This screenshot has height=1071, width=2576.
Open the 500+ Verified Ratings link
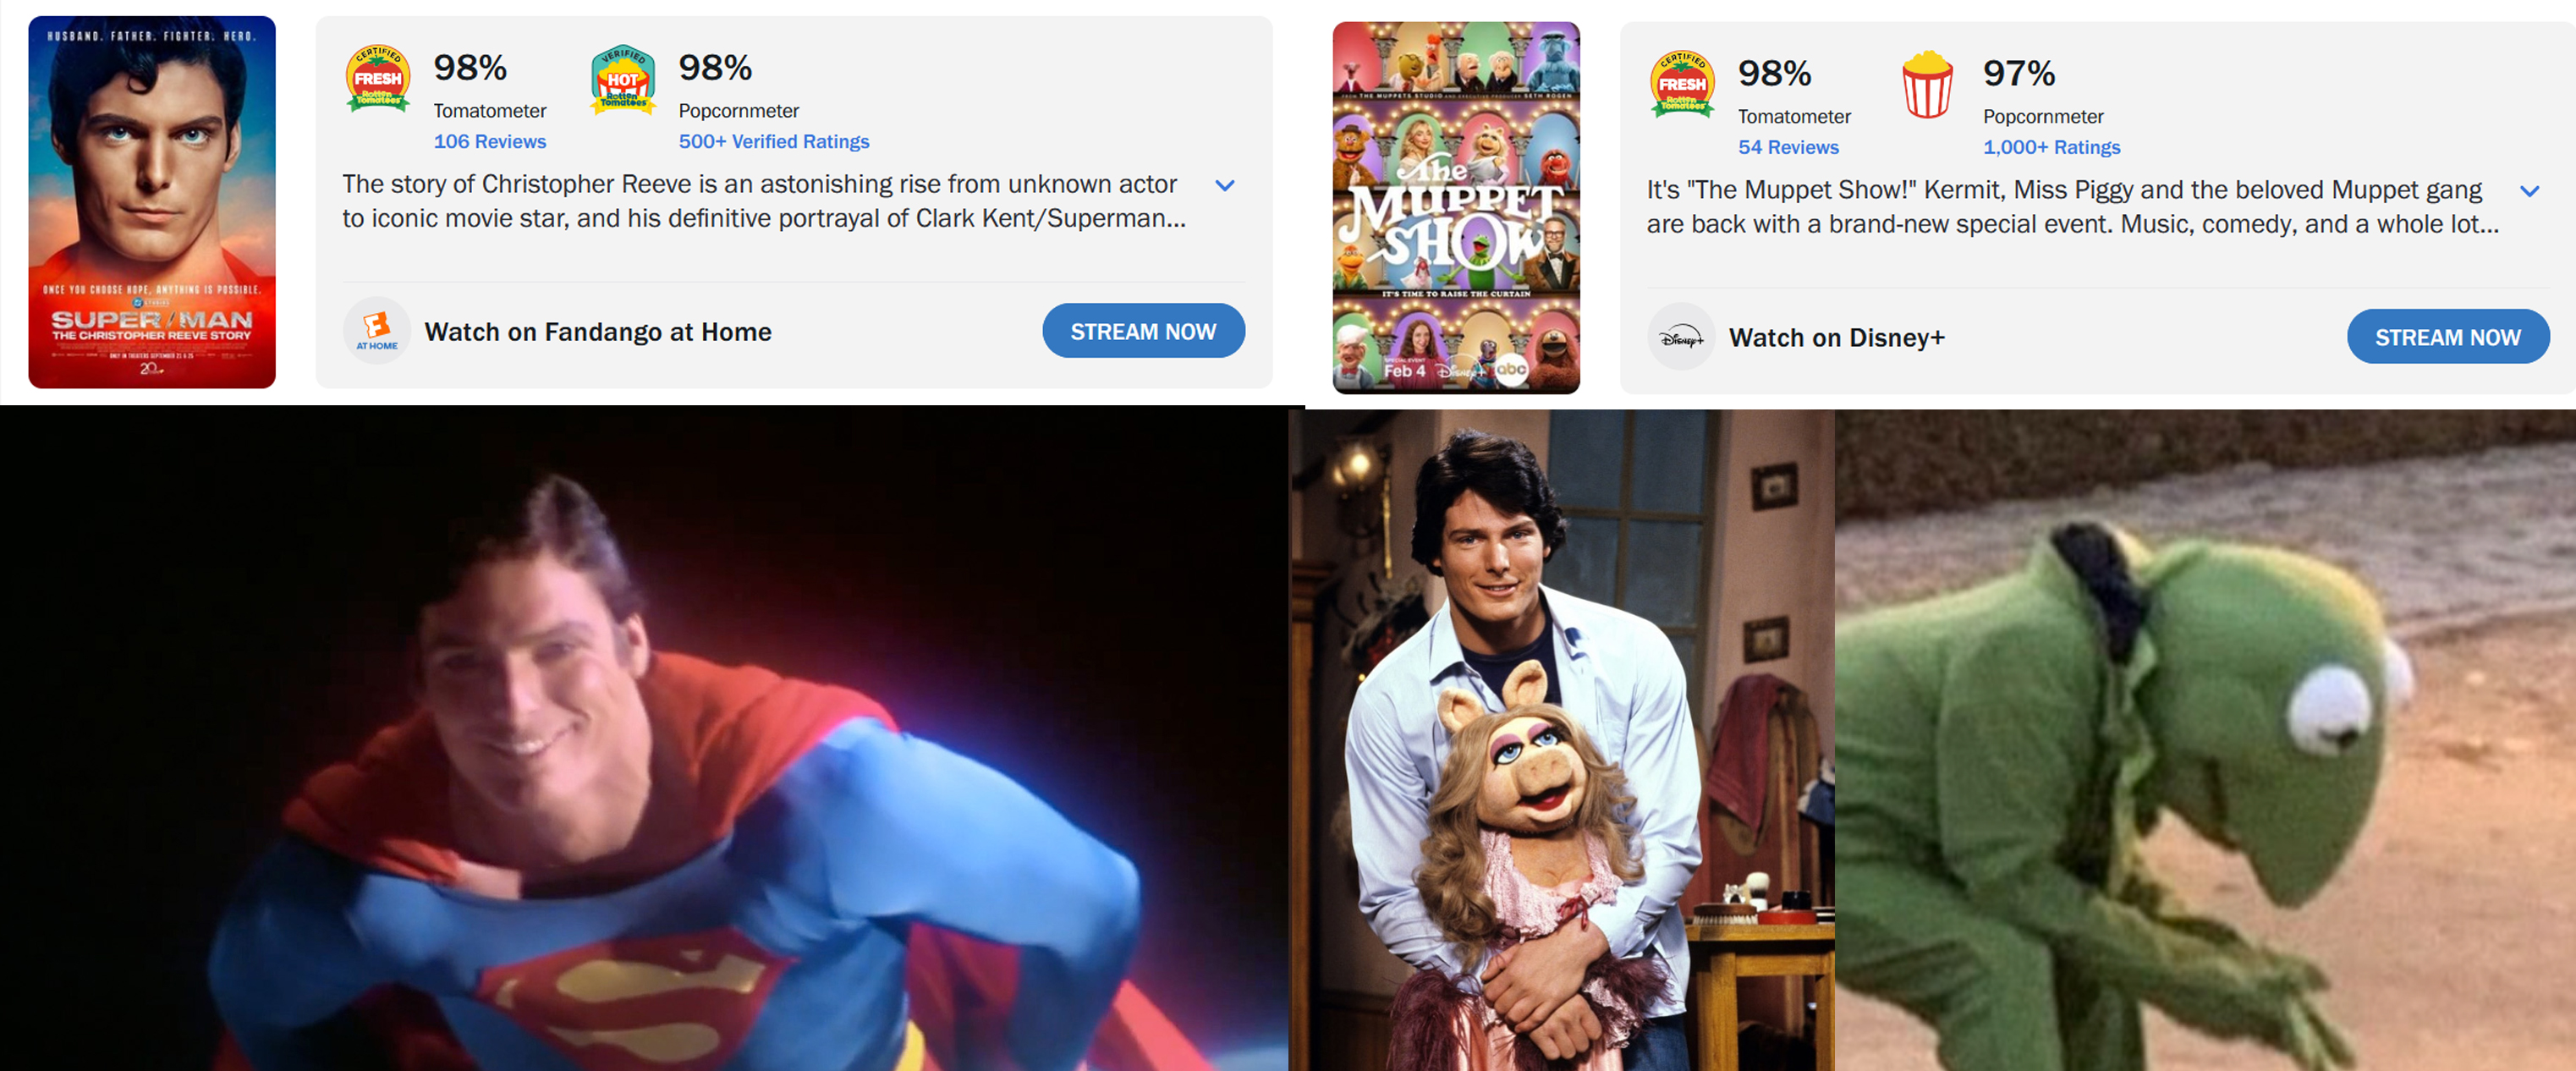click(x=774, y=142)
